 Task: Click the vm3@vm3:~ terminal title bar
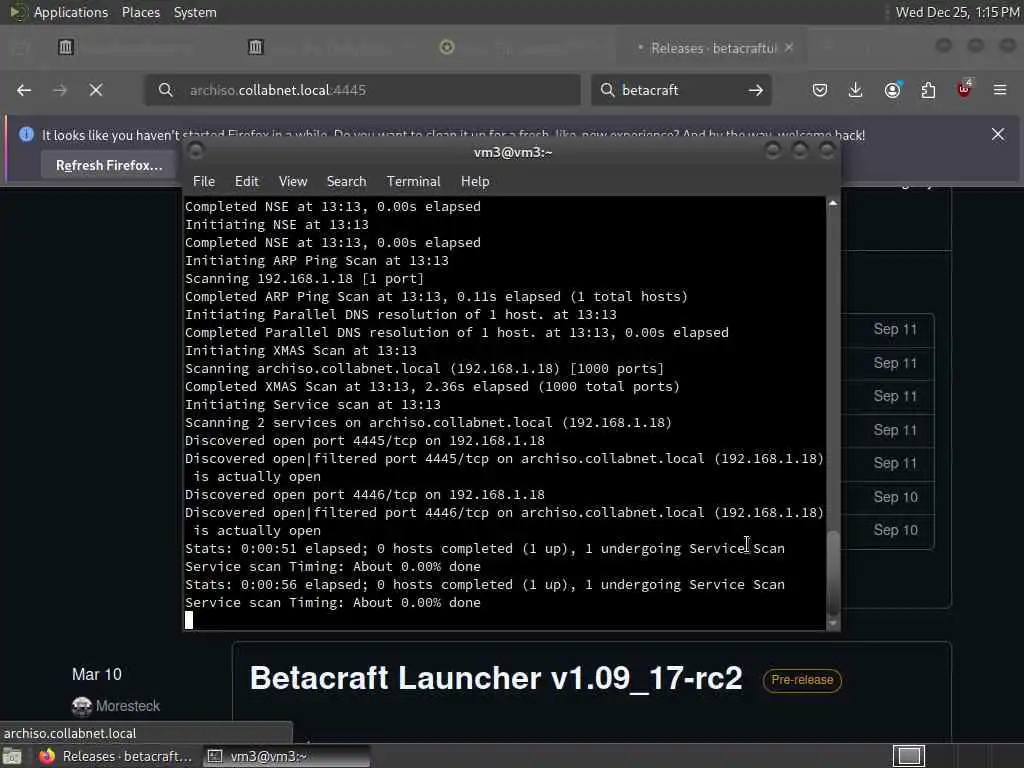[x=513, y=152]
